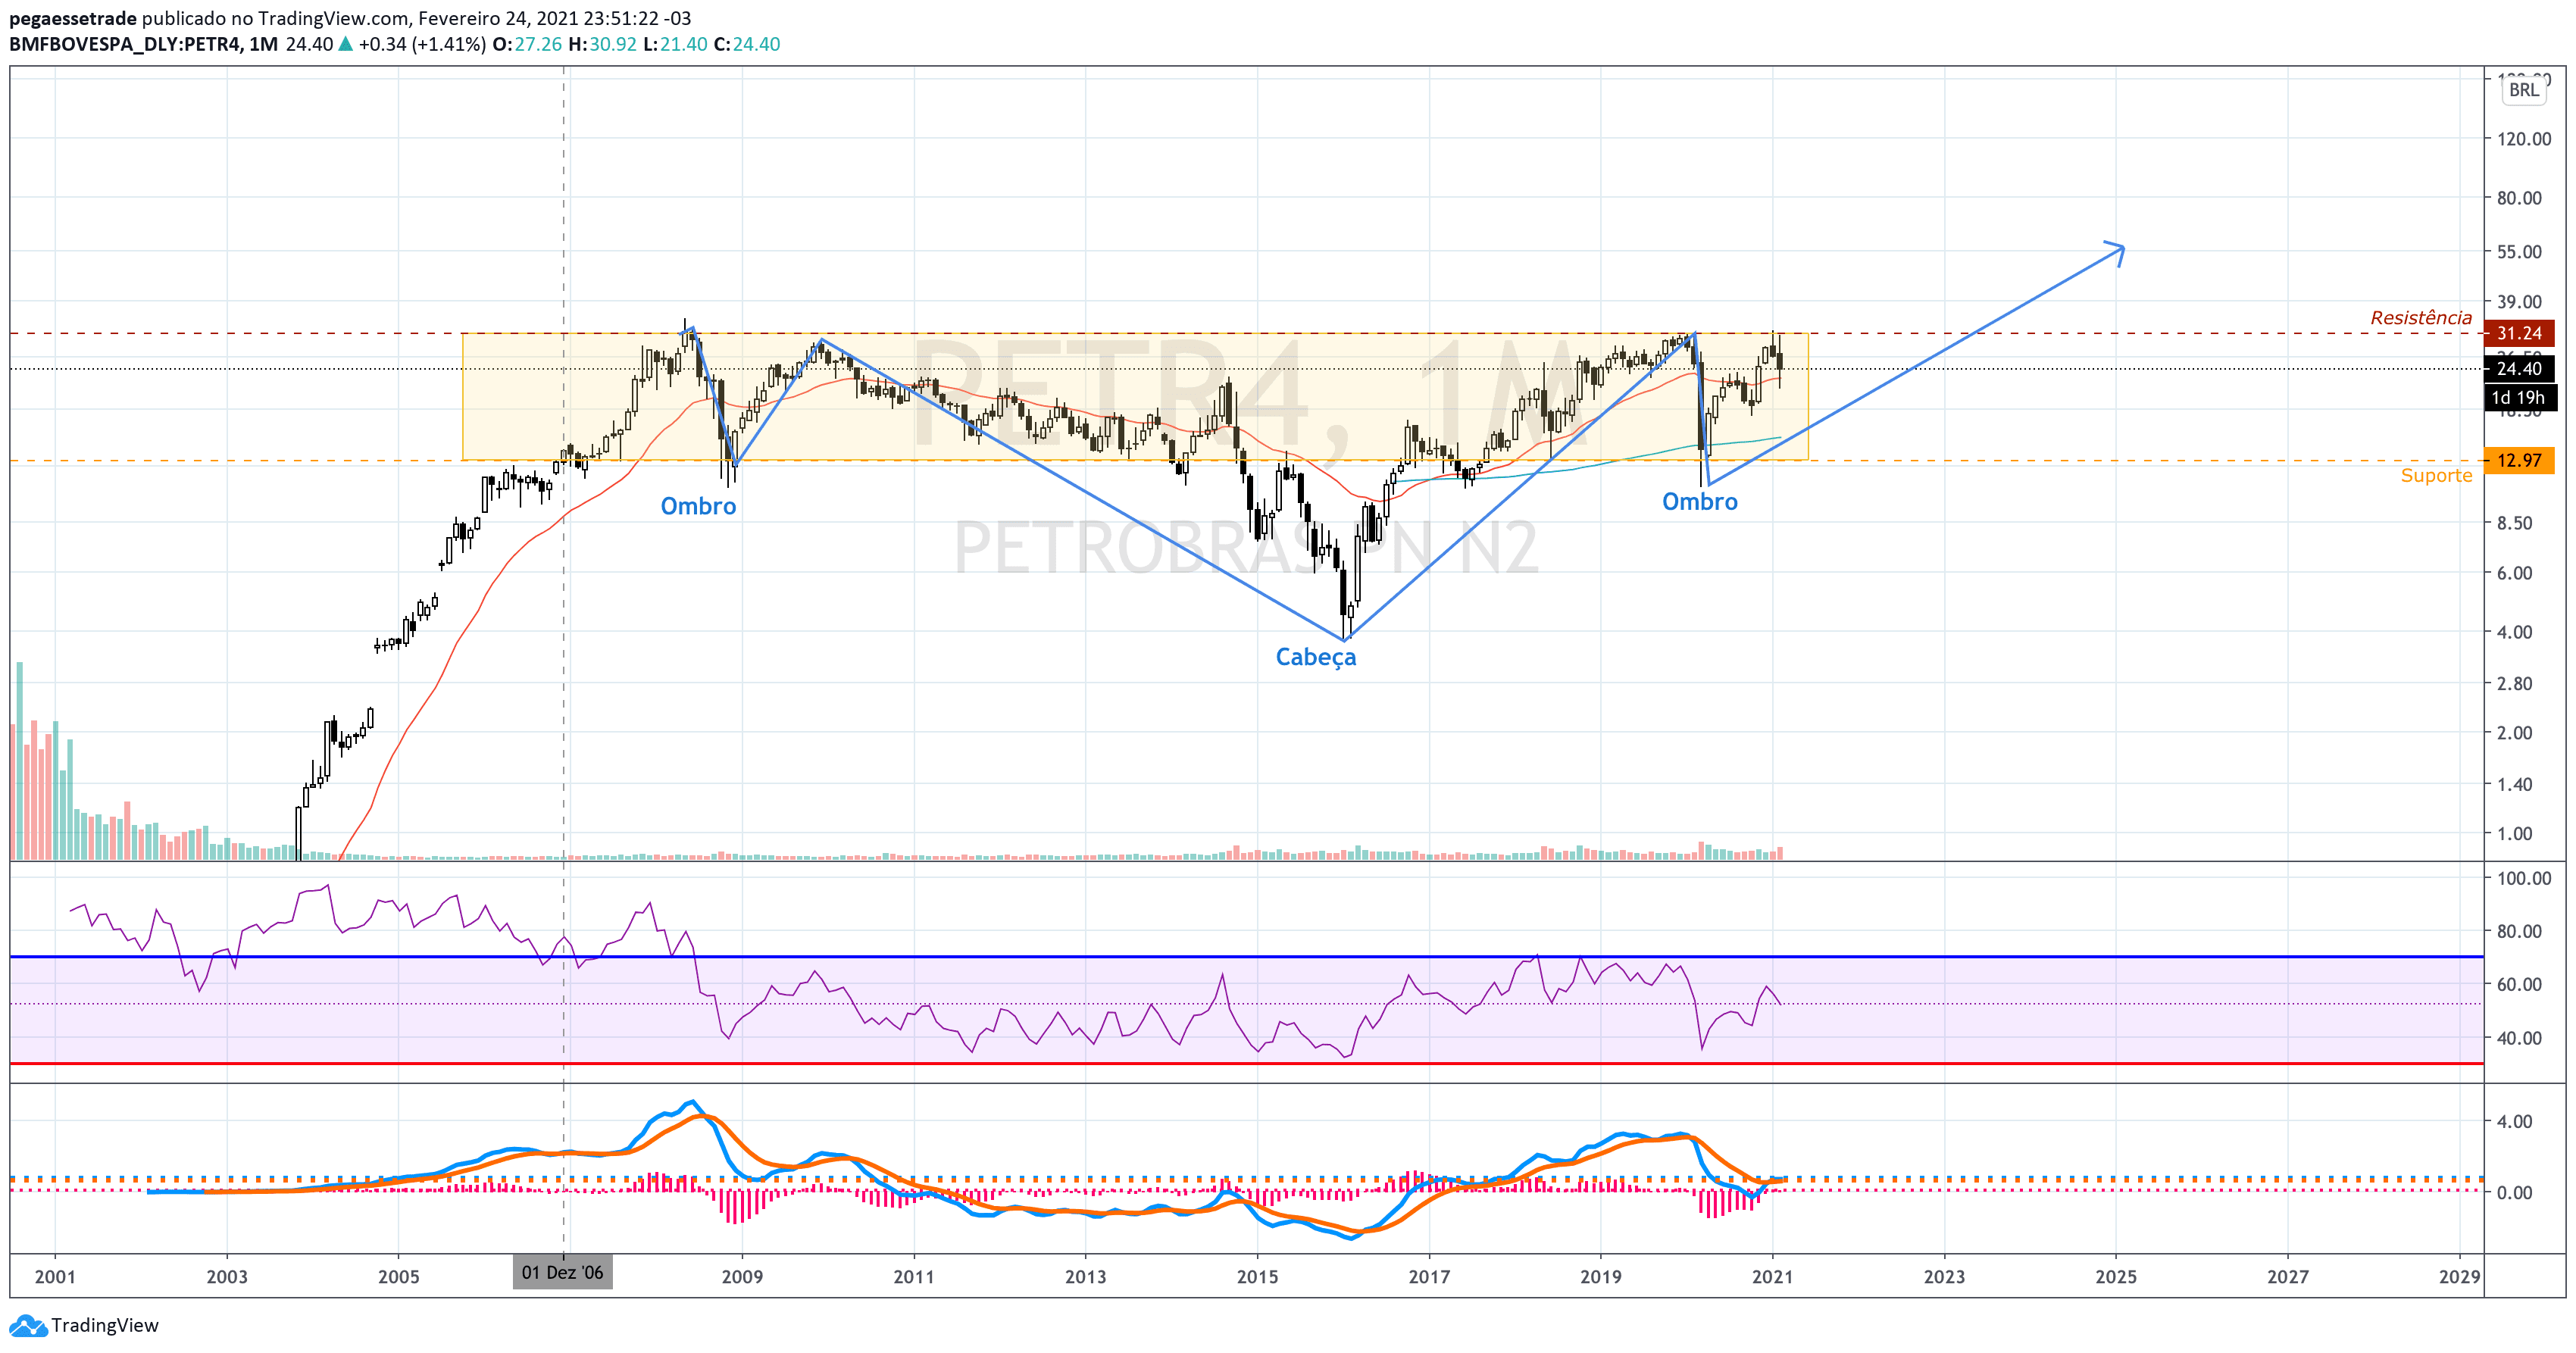Viewport: 2576px width, 1353px height.
Task: Click the 55.00 price scale label
Action: tap(2519, 252)
